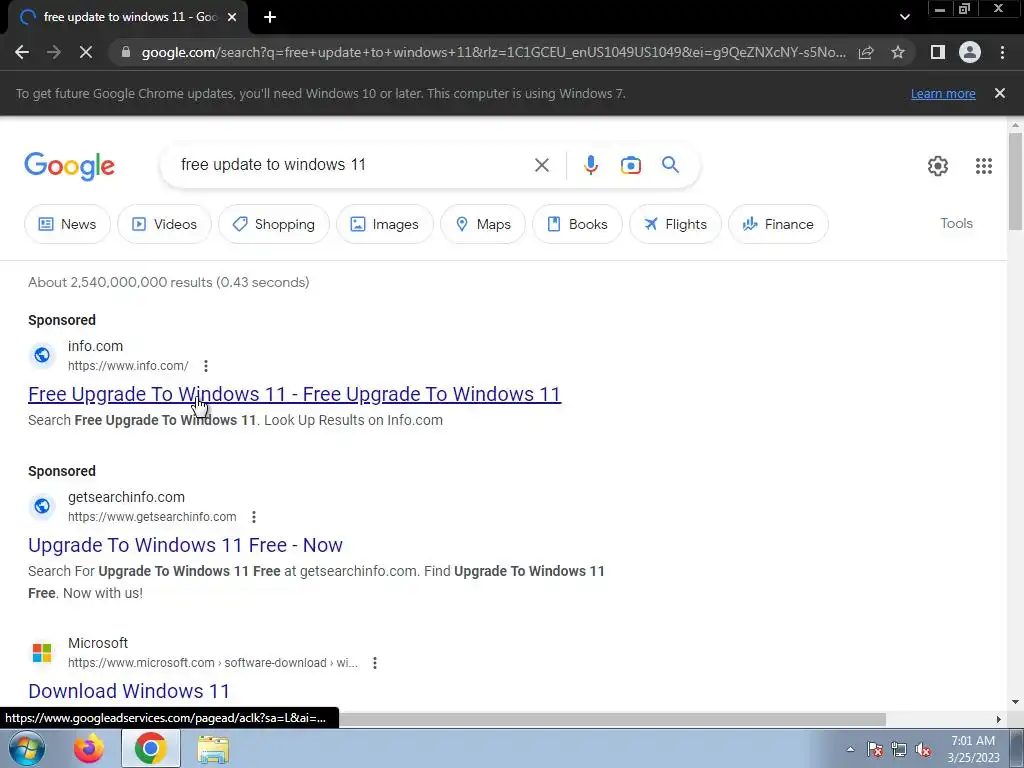
Task: Open the Chrome profile avatar
Action: click(x=970, y=52)
